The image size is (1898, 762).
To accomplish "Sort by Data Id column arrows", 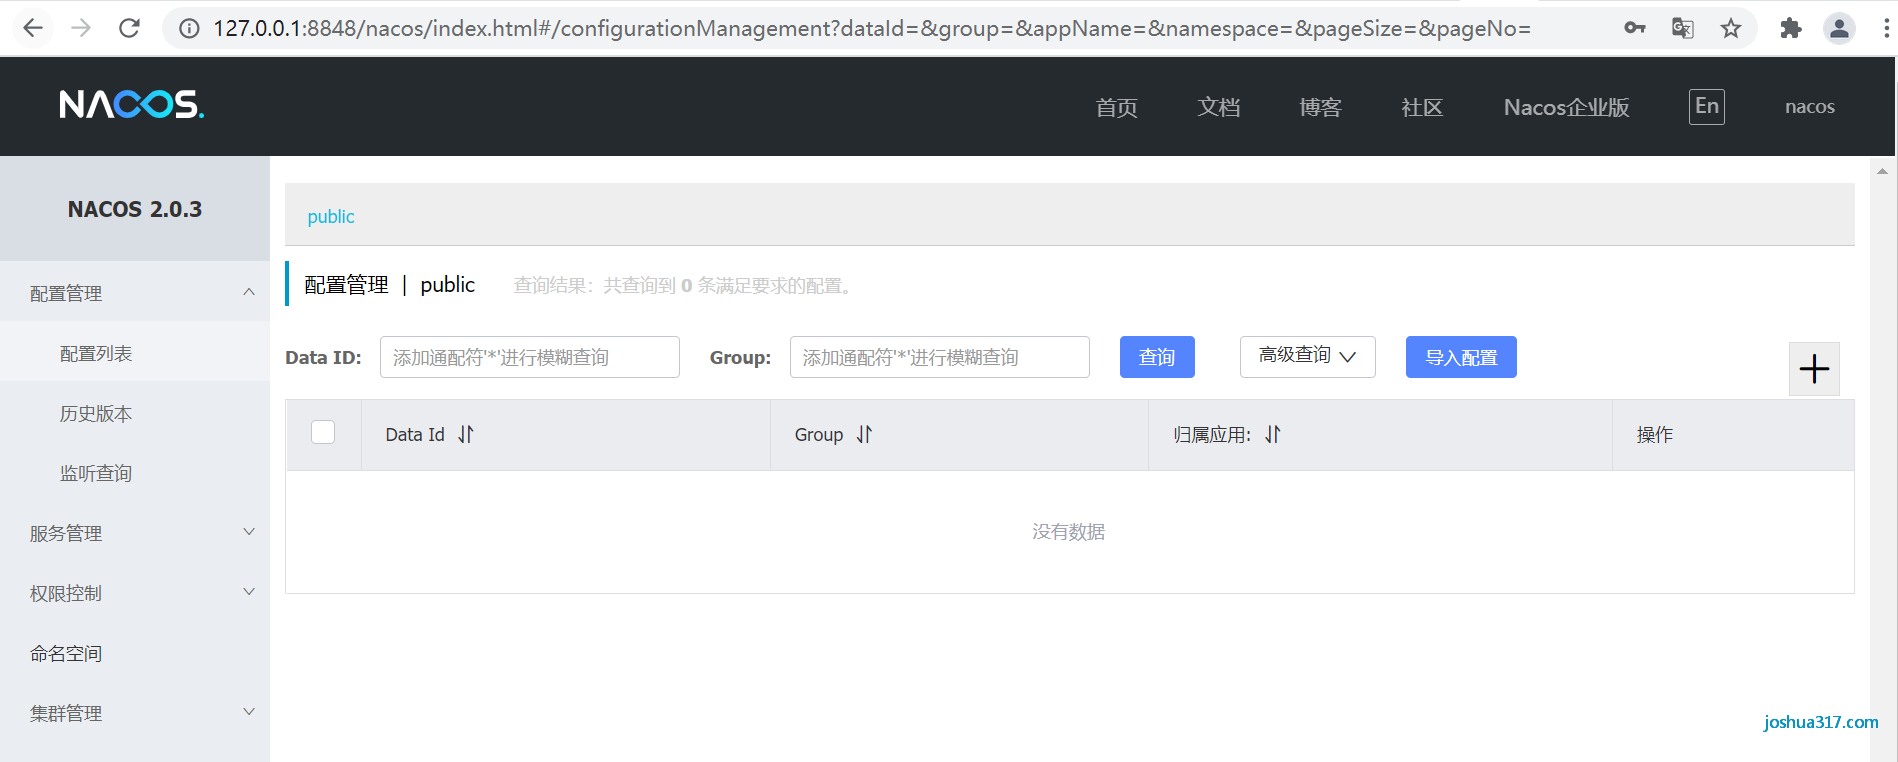I will pyautogui.click(x=466, y=435).
